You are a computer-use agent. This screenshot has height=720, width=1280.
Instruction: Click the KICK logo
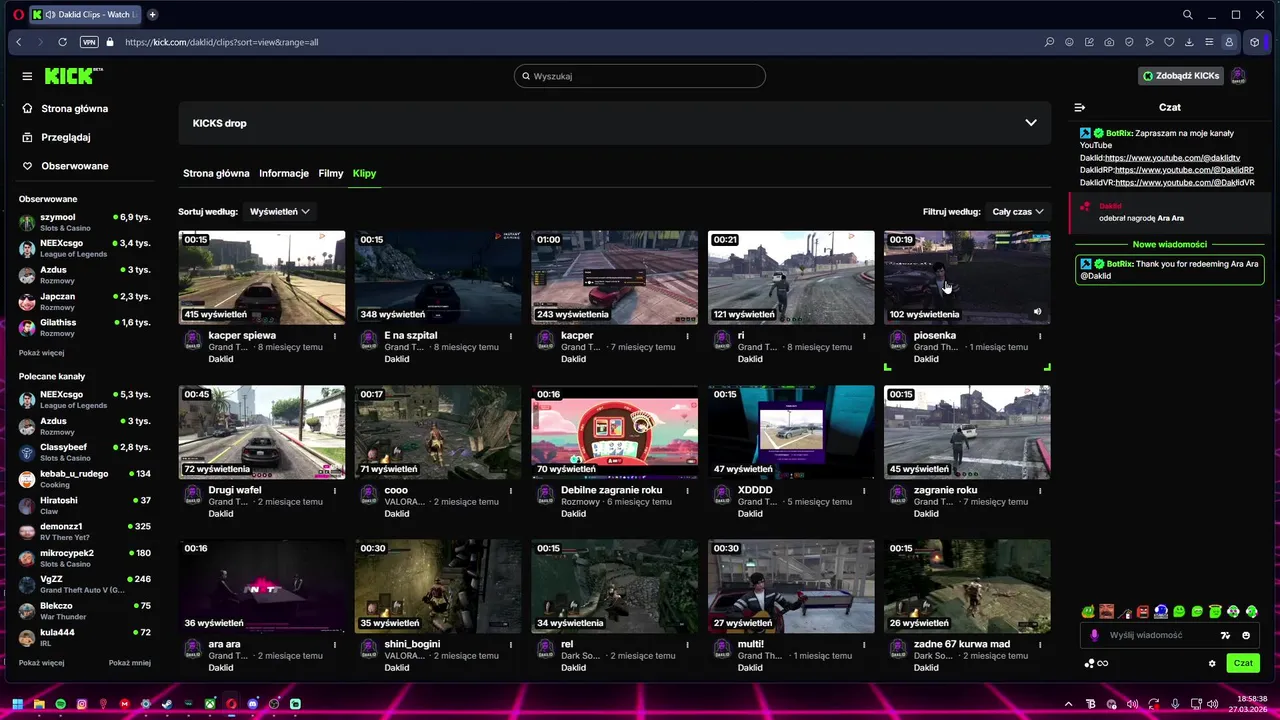coord(74,76)
